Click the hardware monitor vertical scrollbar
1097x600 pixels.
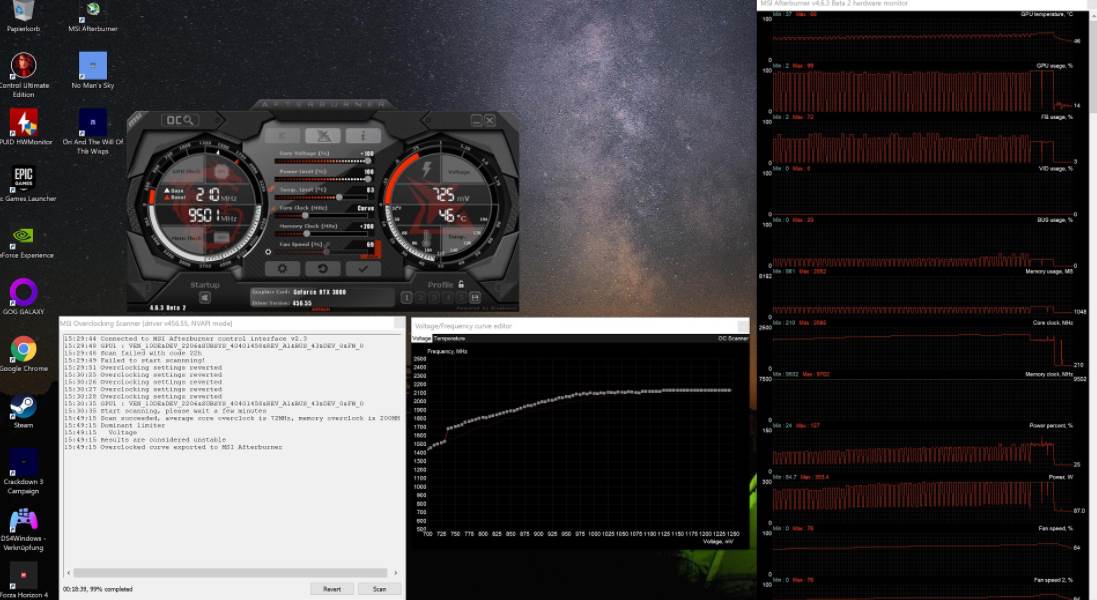click(1091, 305)
